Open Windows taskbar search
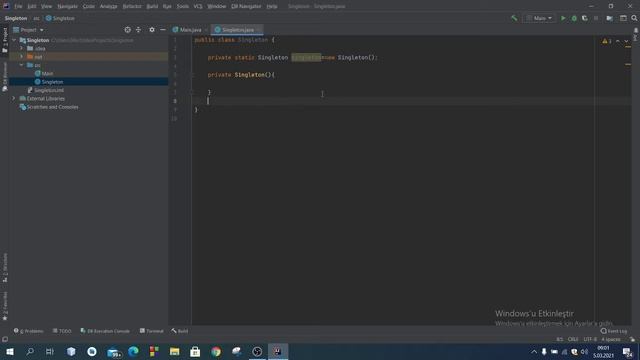Image resolution: width=640 pixels, height=360 pixels. [x=30, y=351]
